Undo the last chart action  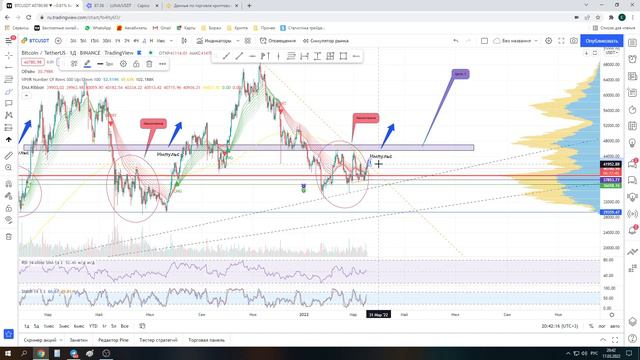pyautogui.click(x=456, y=41)
